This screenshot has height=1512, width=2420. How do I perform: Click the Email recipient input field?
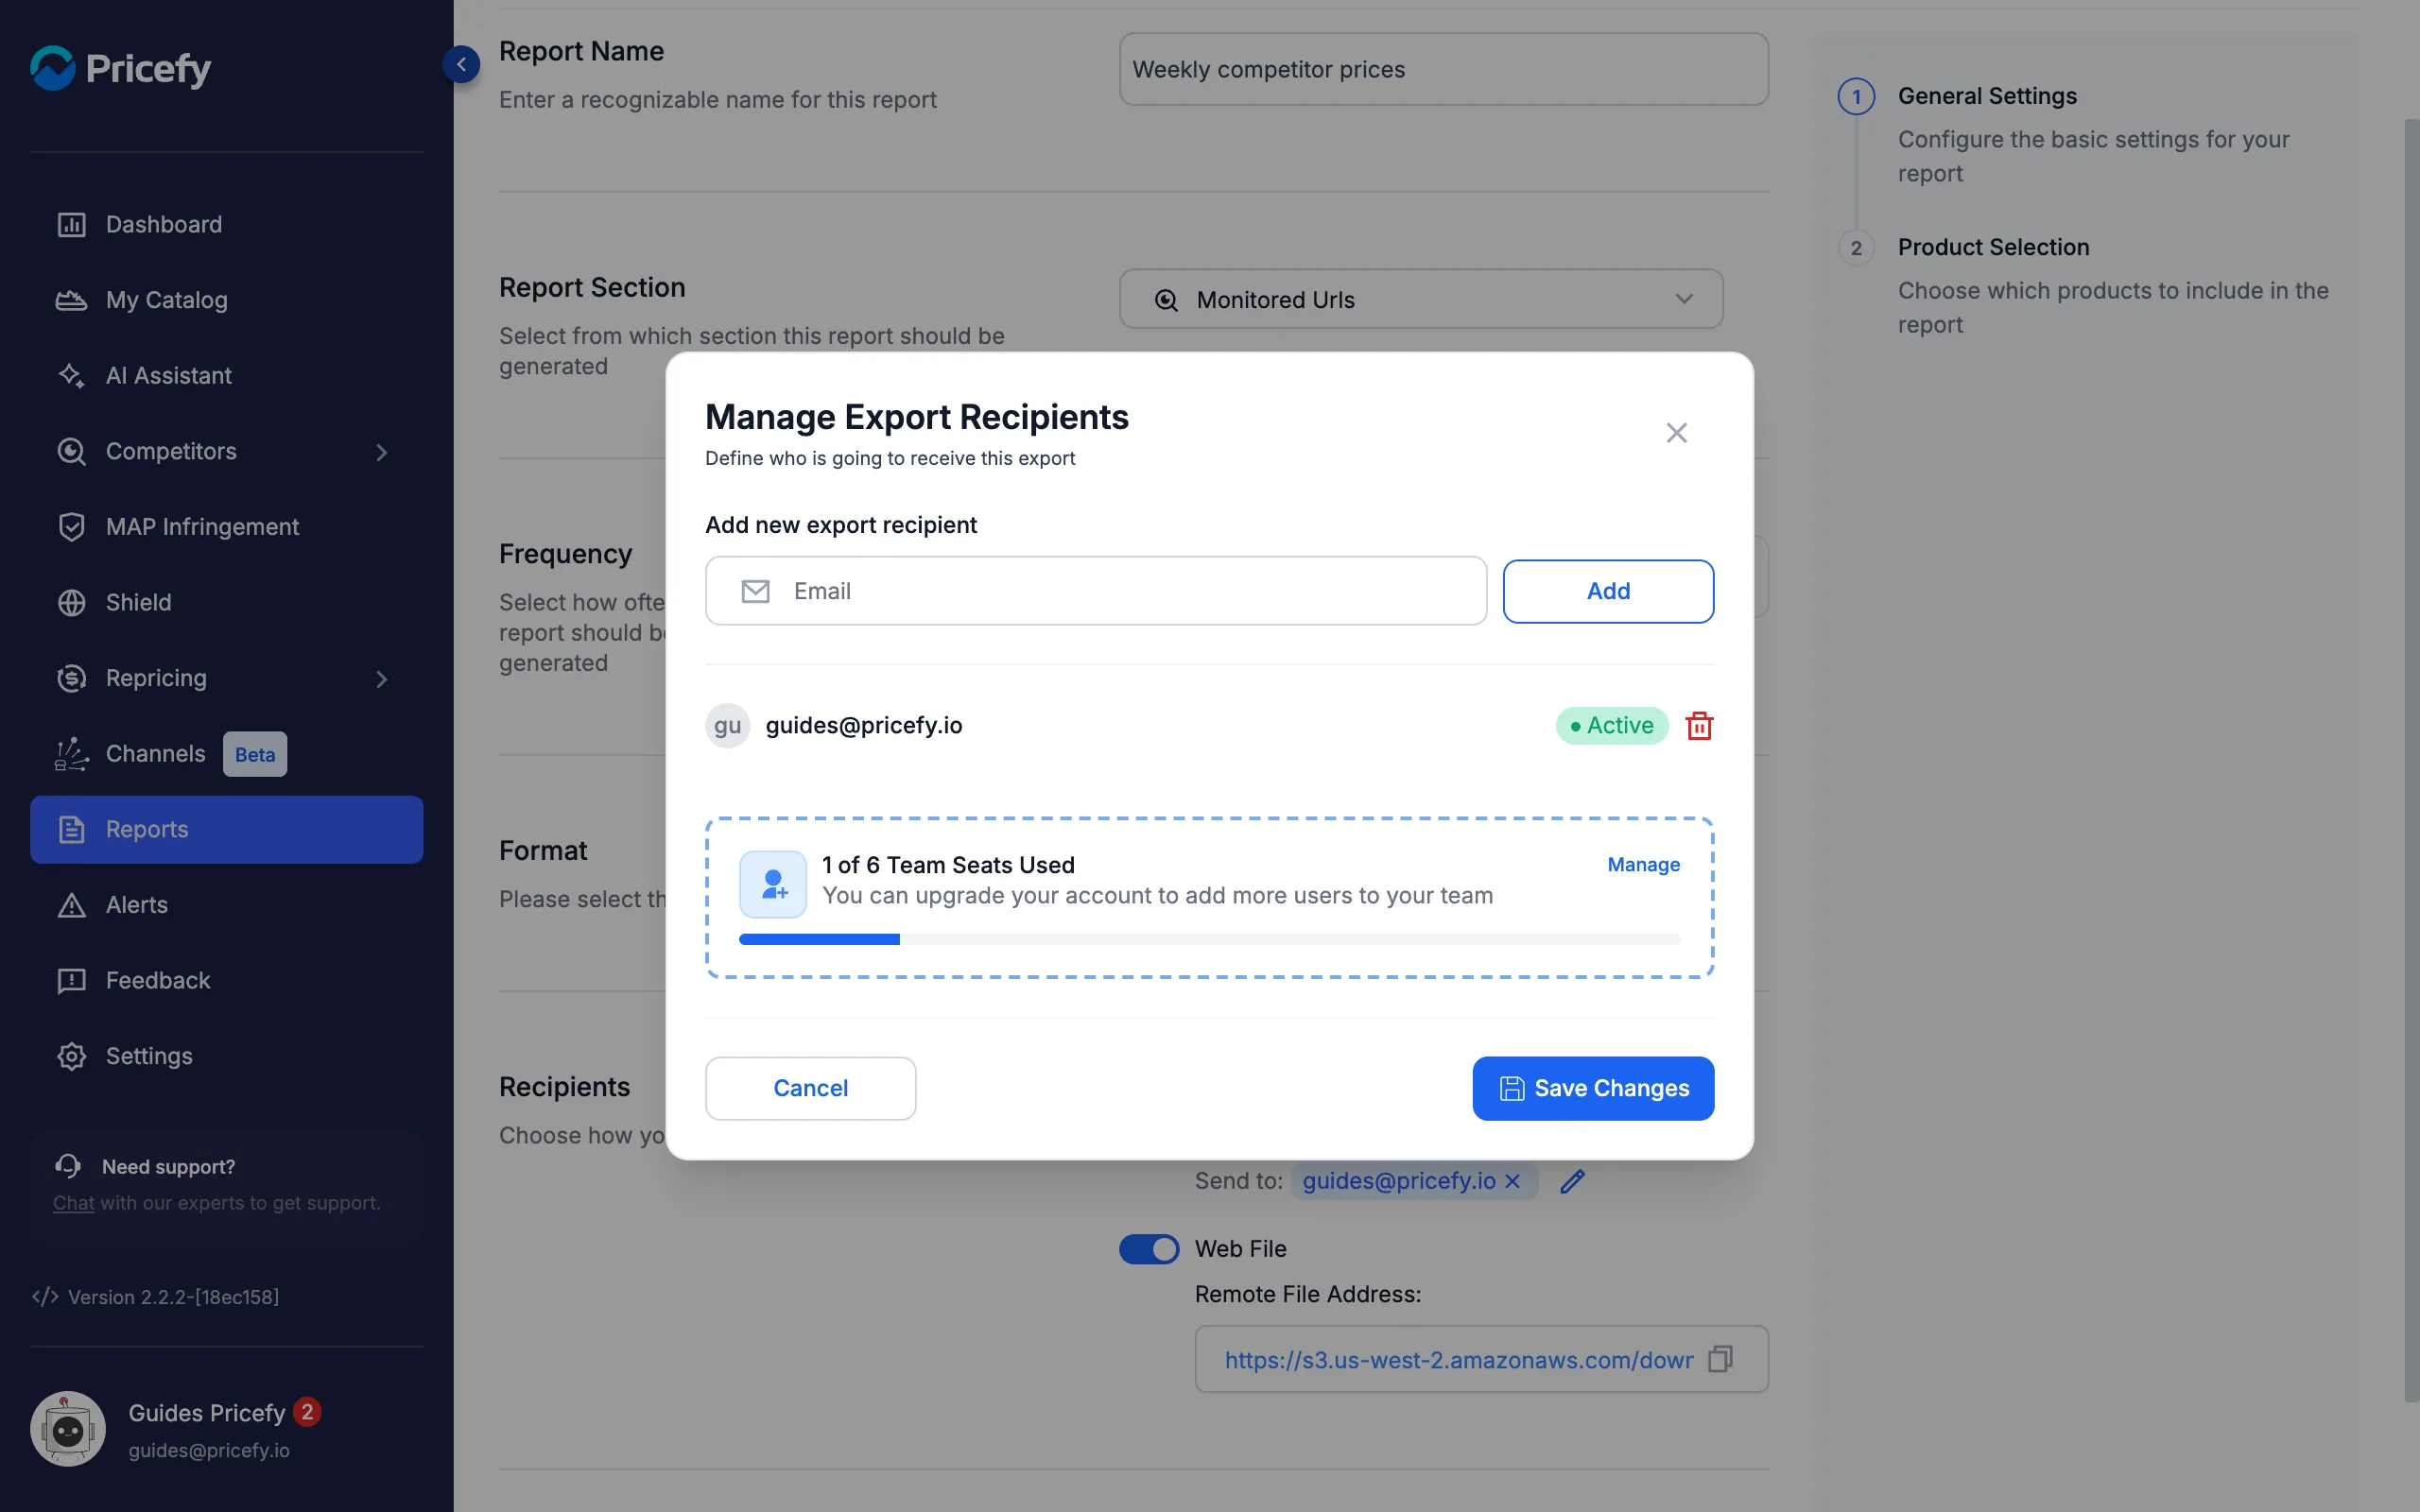click(x=1096, y=591)
